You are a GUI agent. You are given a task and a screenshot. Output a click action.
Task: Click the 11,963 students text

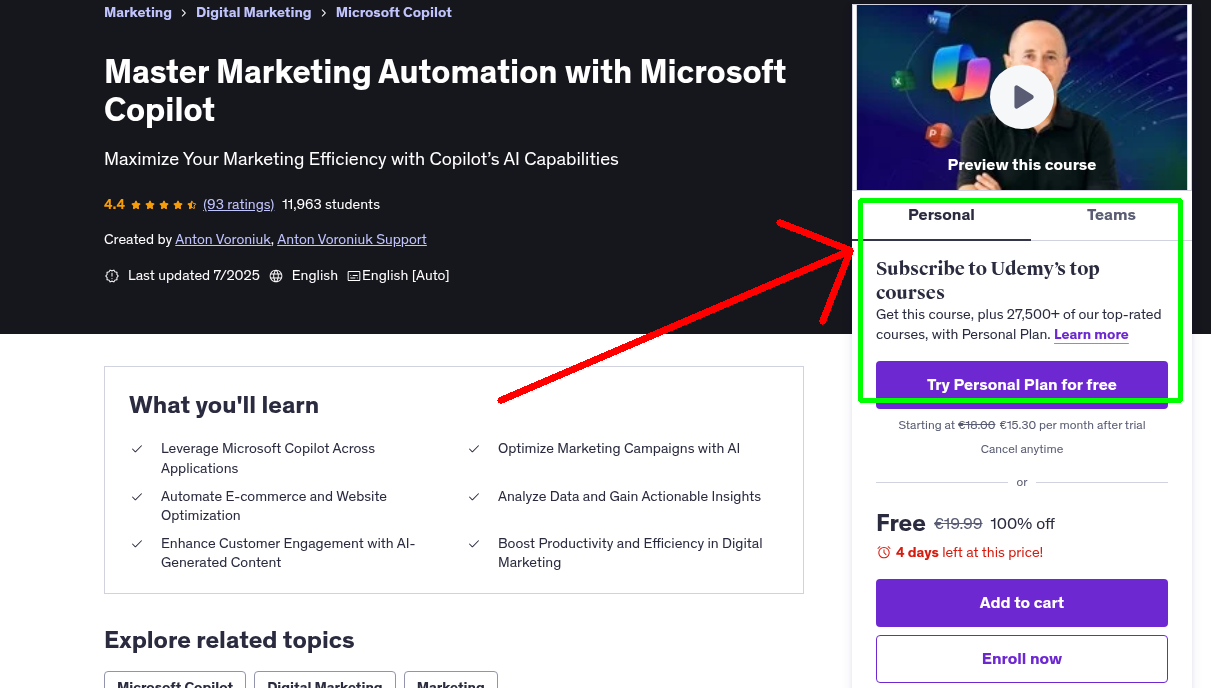point(331,204)
